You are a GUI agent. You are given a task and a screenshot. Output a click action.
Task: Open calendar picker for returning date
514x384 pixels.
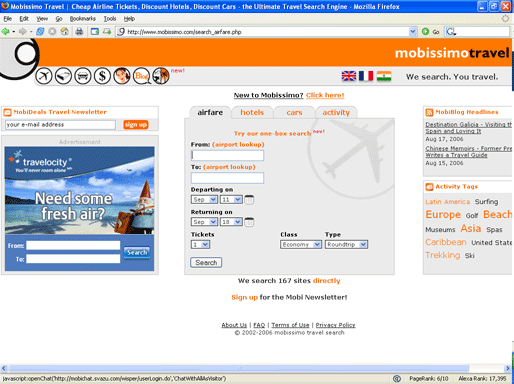click(x=249, y=222)
